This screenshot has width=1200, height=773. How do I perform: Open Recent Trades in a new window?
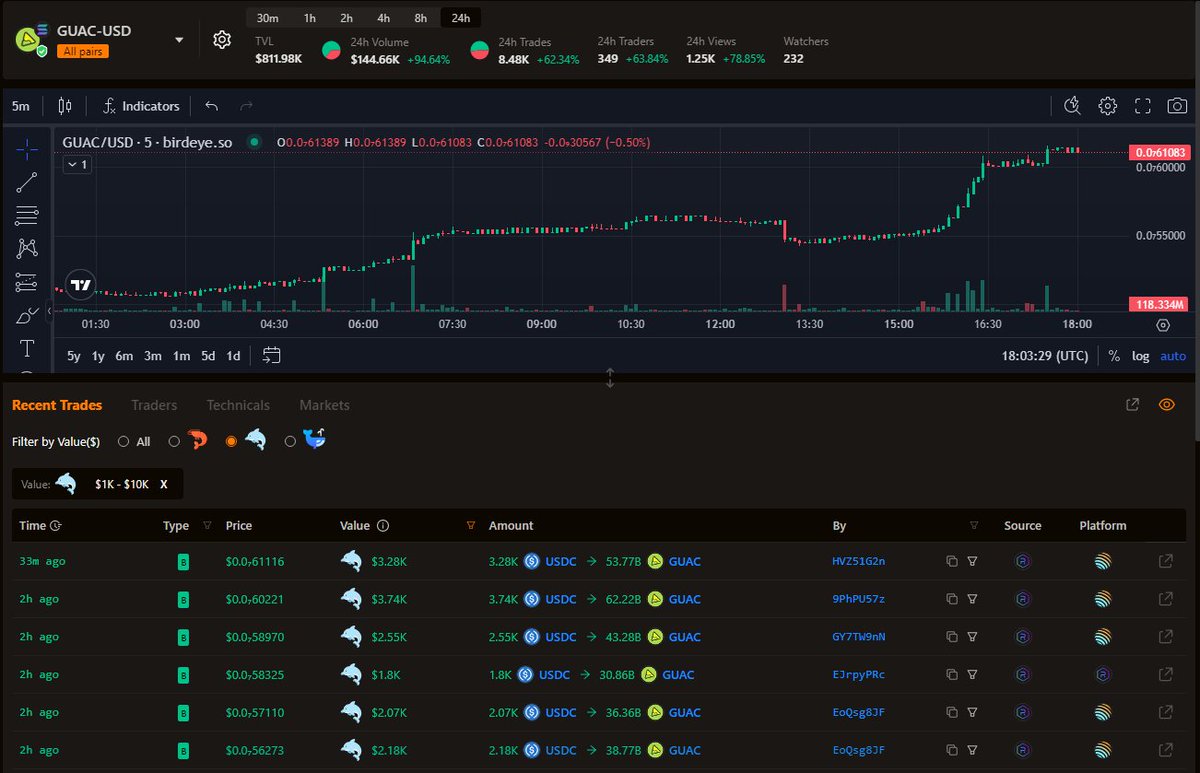(1132, 405)
